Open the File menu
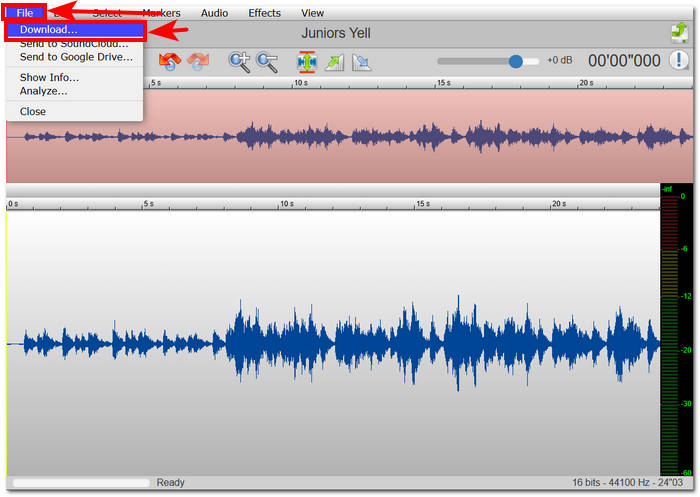The image size is (700, 497). coord(24,13)
